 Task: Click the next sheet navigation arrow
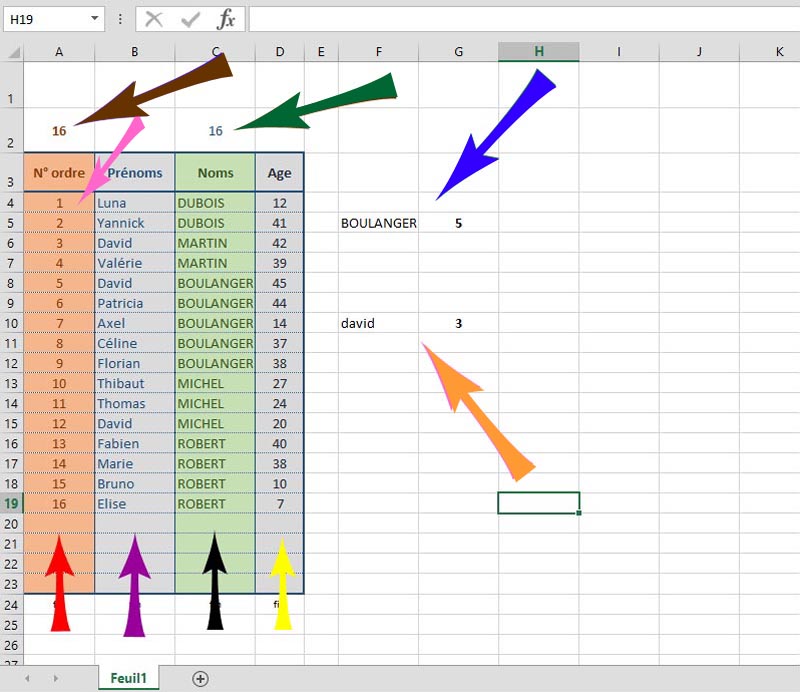coord(56,678)
